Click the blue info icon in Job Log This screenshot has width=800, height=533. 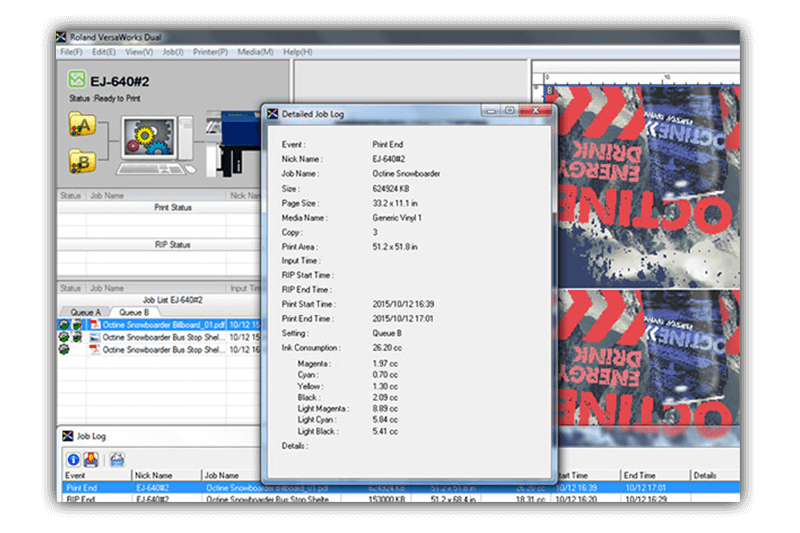click(x=74, y=458)
